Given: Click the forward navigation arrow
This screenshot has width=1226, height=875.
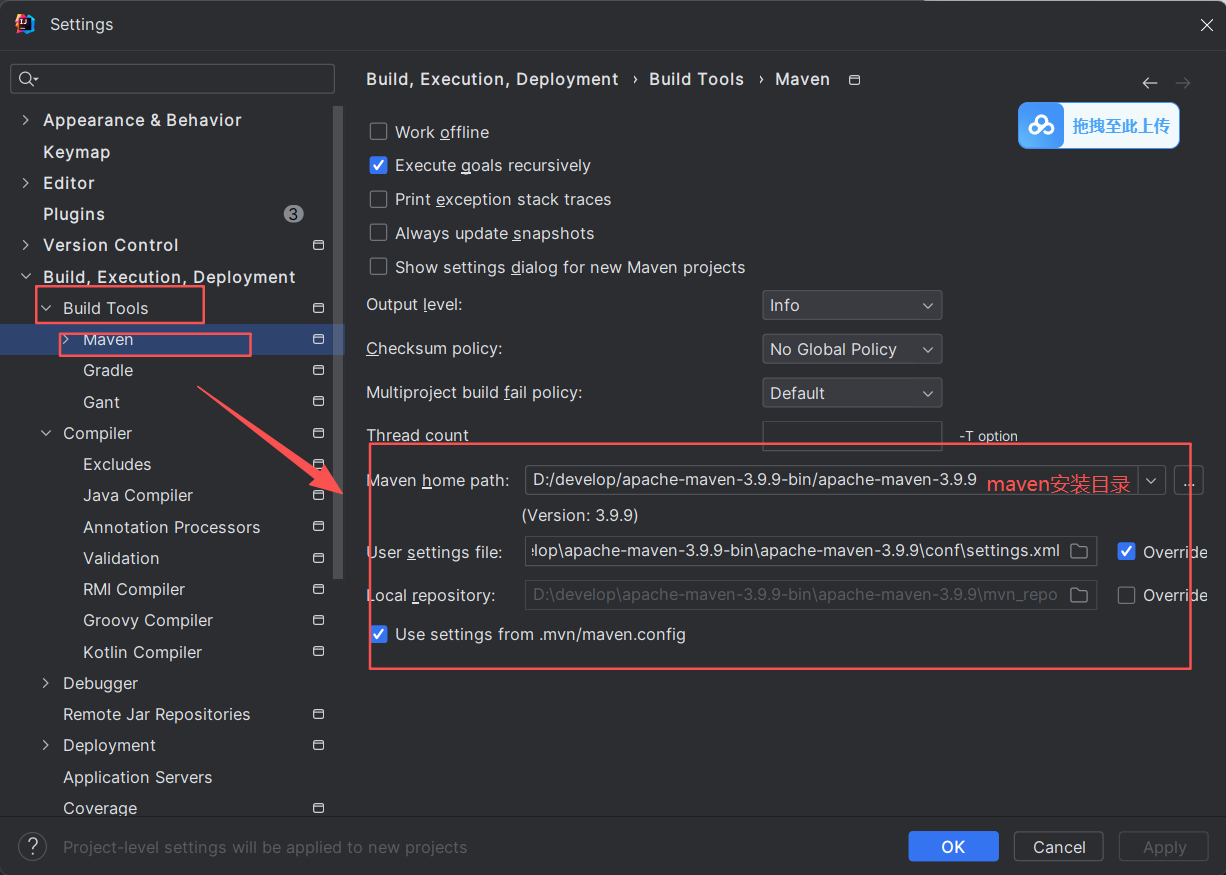Looking at the screenshot, I should point(1183,83).
